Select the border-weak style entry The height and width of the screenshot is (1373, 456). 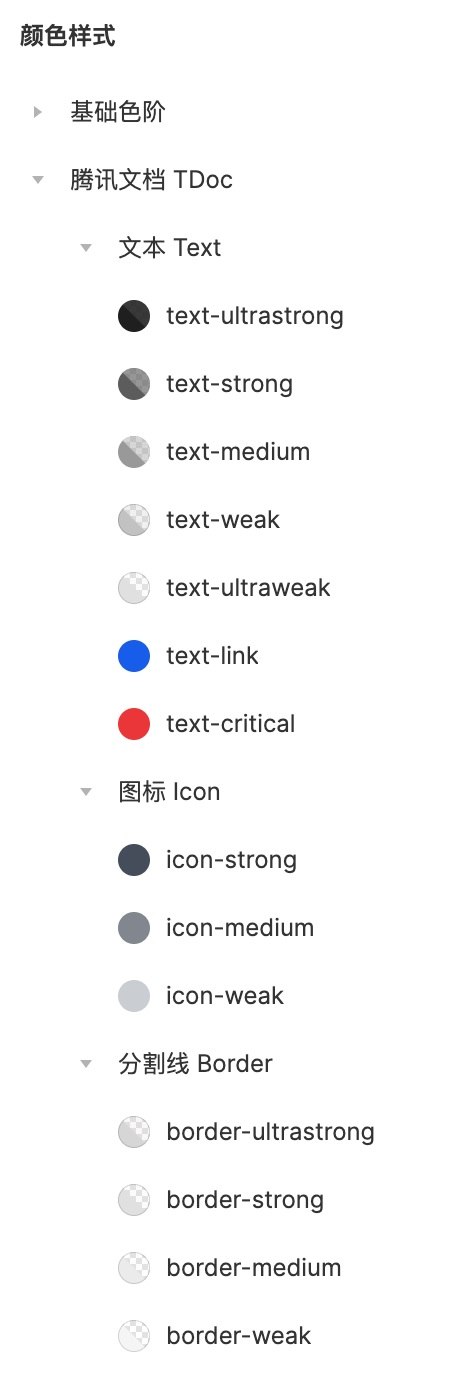tap(239, 1336)
